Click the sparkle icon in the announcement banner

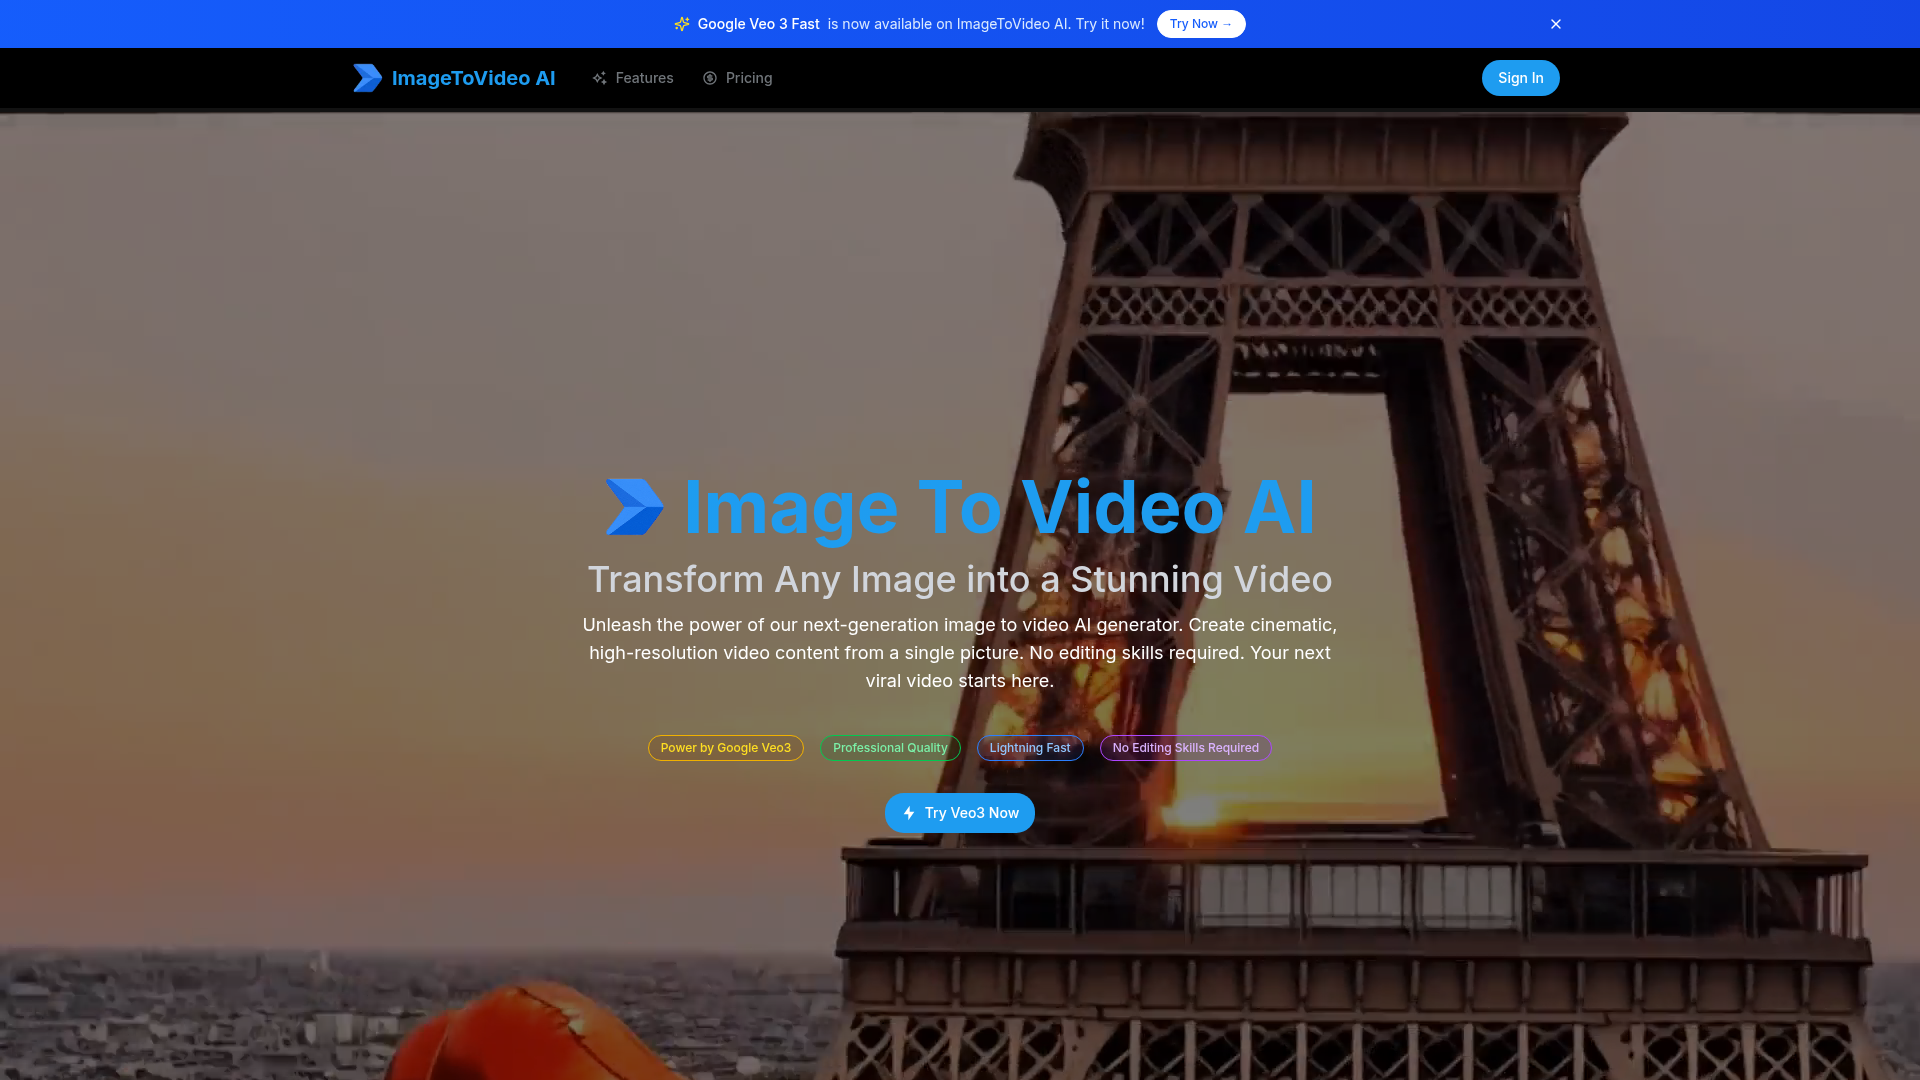[x=682, y=23]
